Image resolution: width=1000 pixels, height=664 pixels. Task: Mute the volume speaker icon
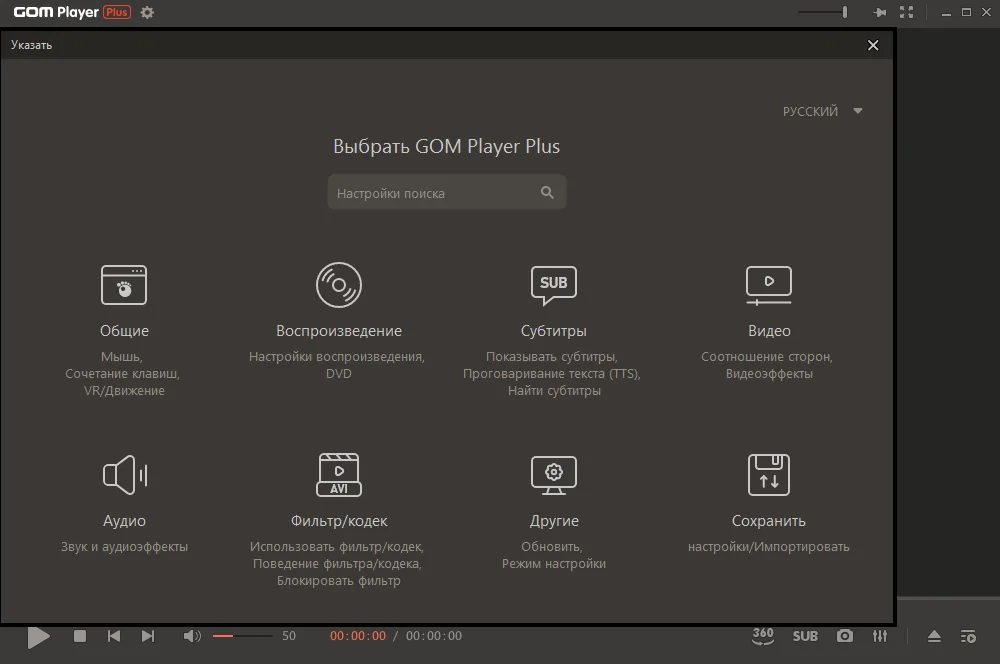[x=191, y=636]
